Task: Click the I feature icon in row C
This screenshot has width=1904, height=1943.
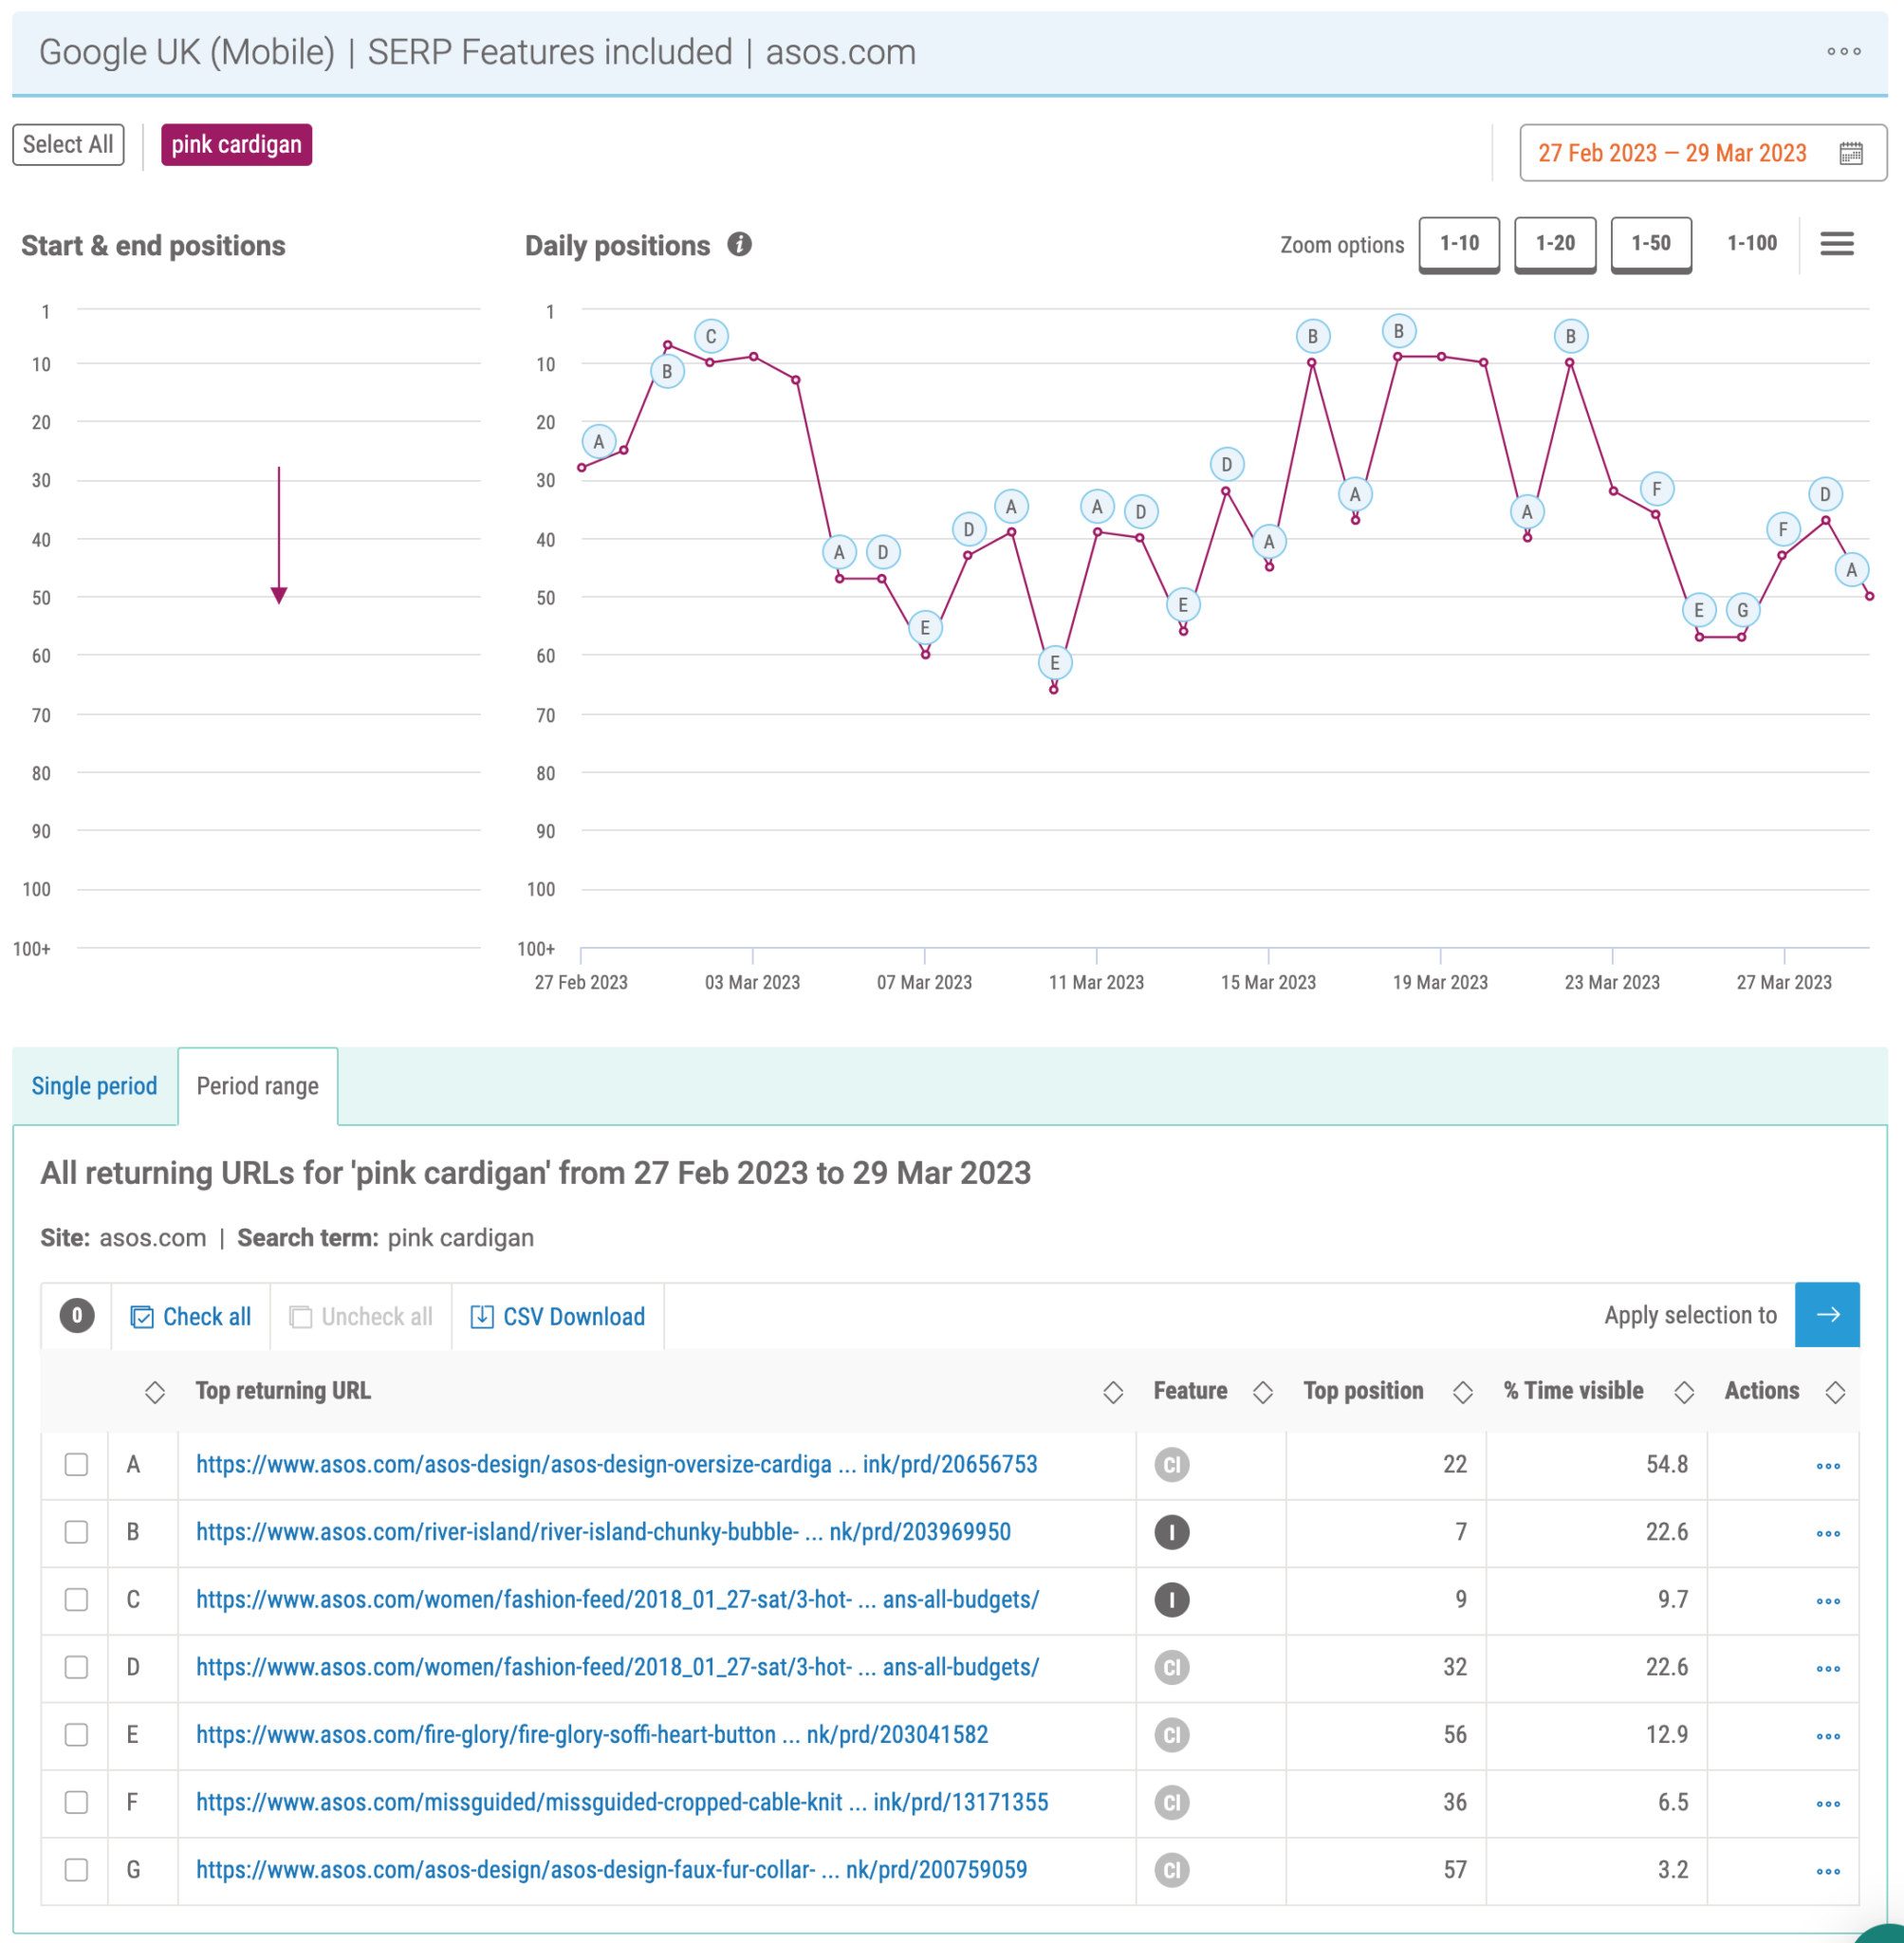Action: pyautogui.click(x=1171, y=1600)
